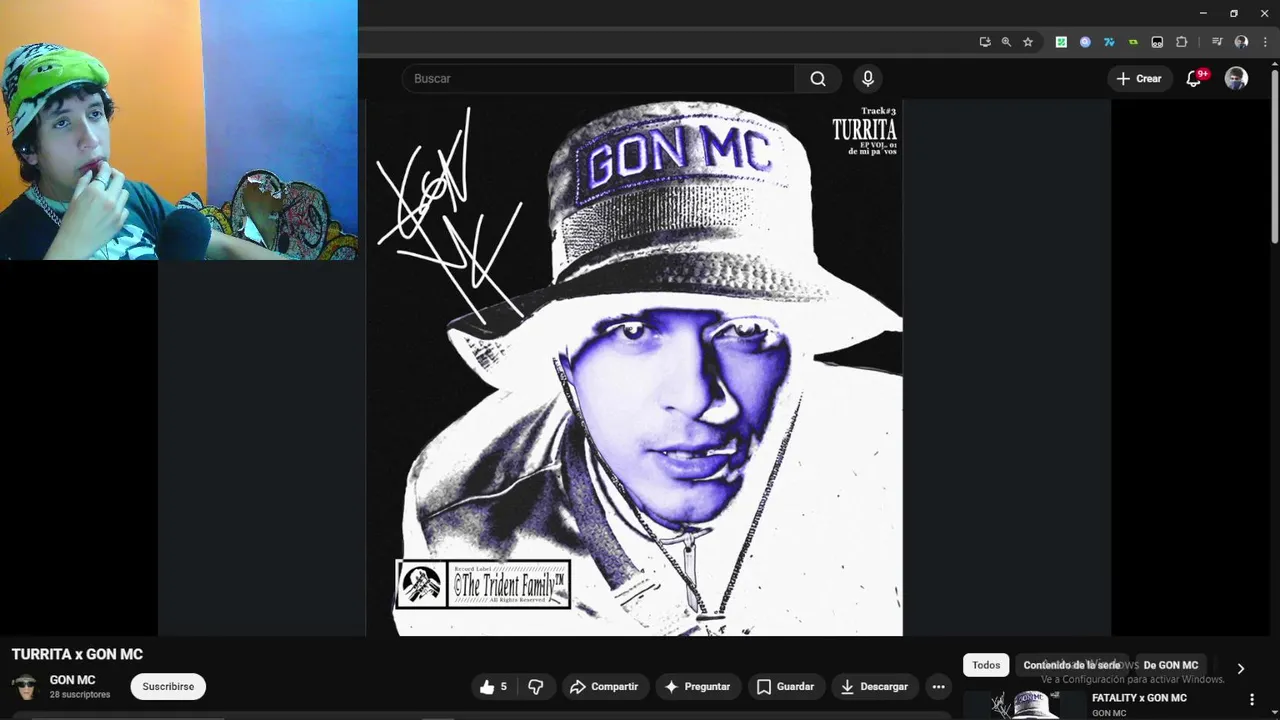
Task: Click the zoom magnifier icon in address bar
Action: pos(1006,42)
